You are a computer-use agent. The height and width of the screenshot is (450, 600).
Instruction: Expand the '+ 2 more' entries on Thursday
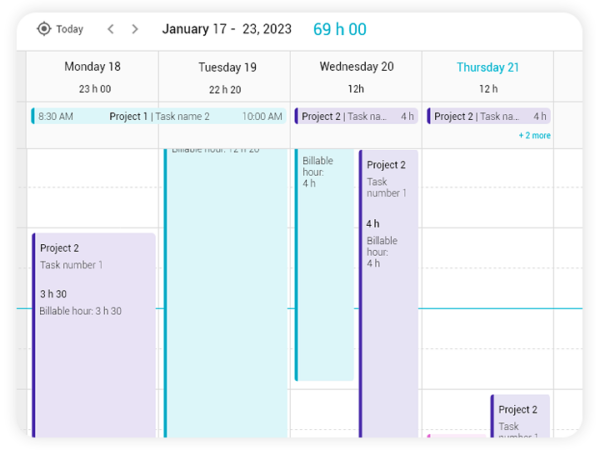[x=534, y=135]
